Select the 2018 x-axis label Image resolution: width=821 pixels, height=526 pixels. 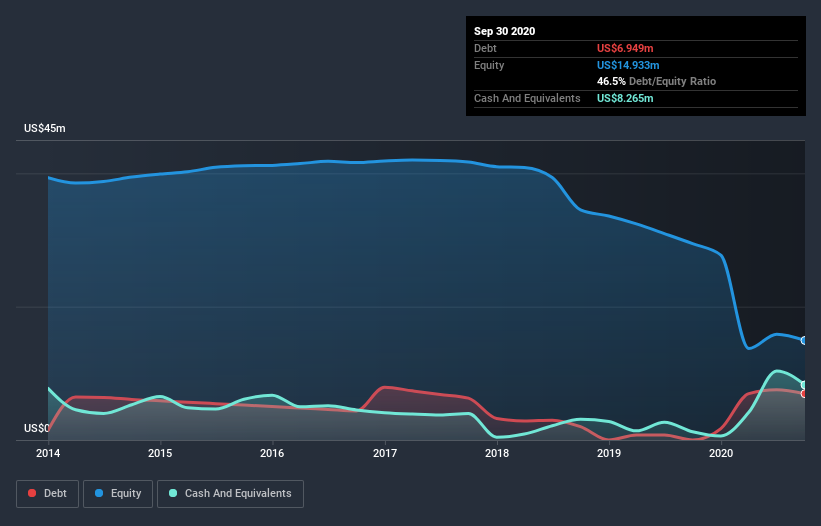(x=497, y=453)
